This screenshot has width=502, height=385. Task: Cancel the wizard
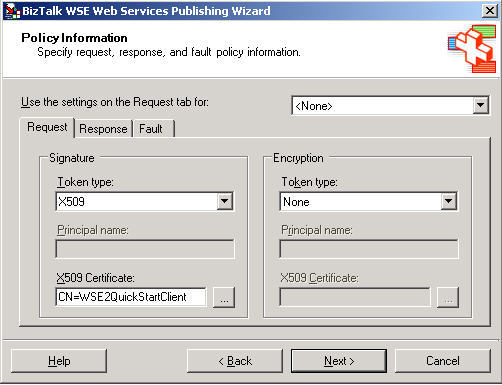point(443,361)
